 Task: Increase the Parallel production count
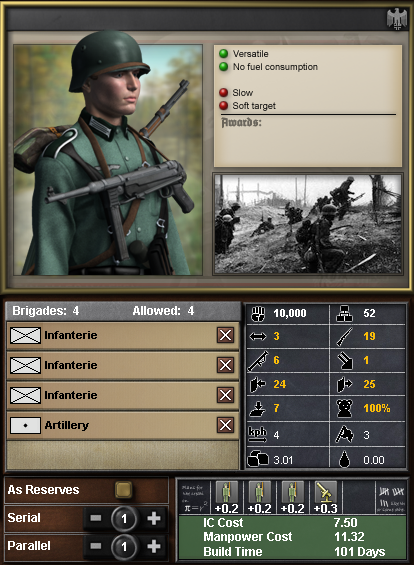point(154,546)
